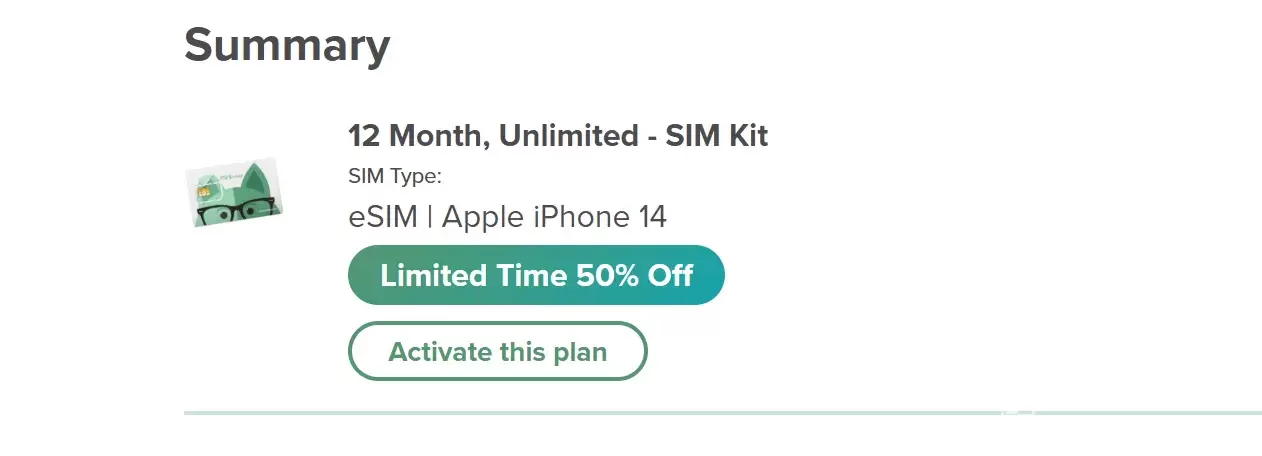Image resolution: width=1262 pixels, height=456 pixels.
Task: Open the Mint SIM card thumbnail image
Action: 236,192
